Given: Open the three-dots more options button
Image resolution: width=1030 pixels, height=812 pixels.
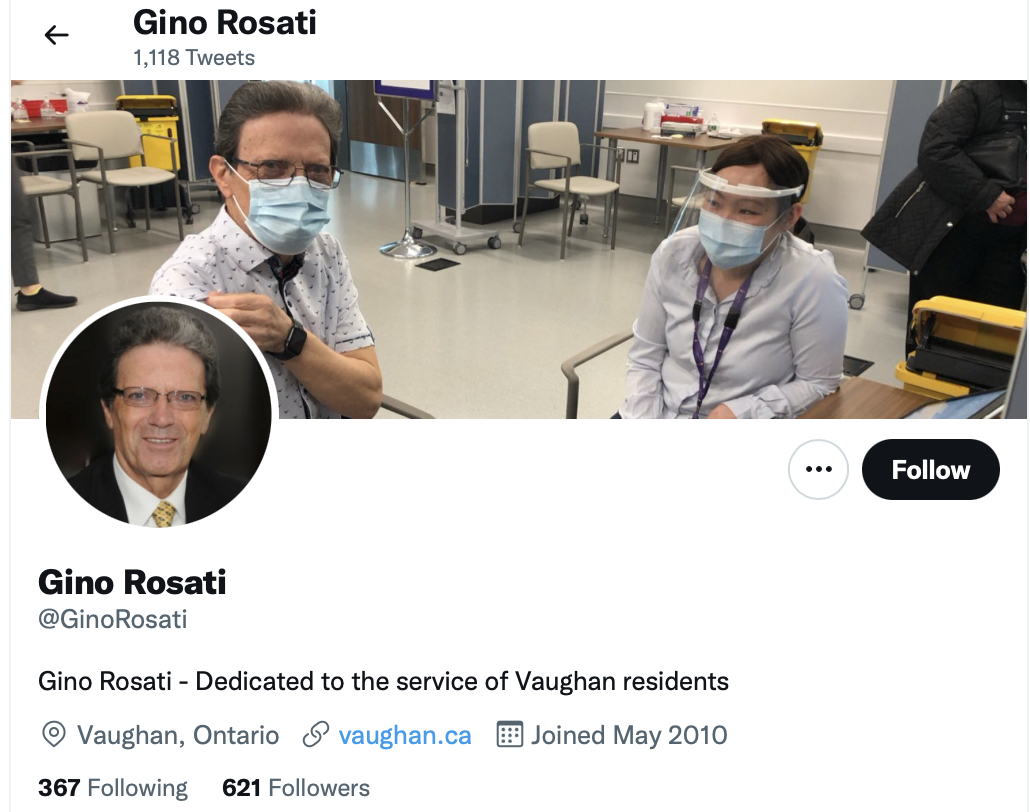Looking at the screenshot, I should pos(818,469).
